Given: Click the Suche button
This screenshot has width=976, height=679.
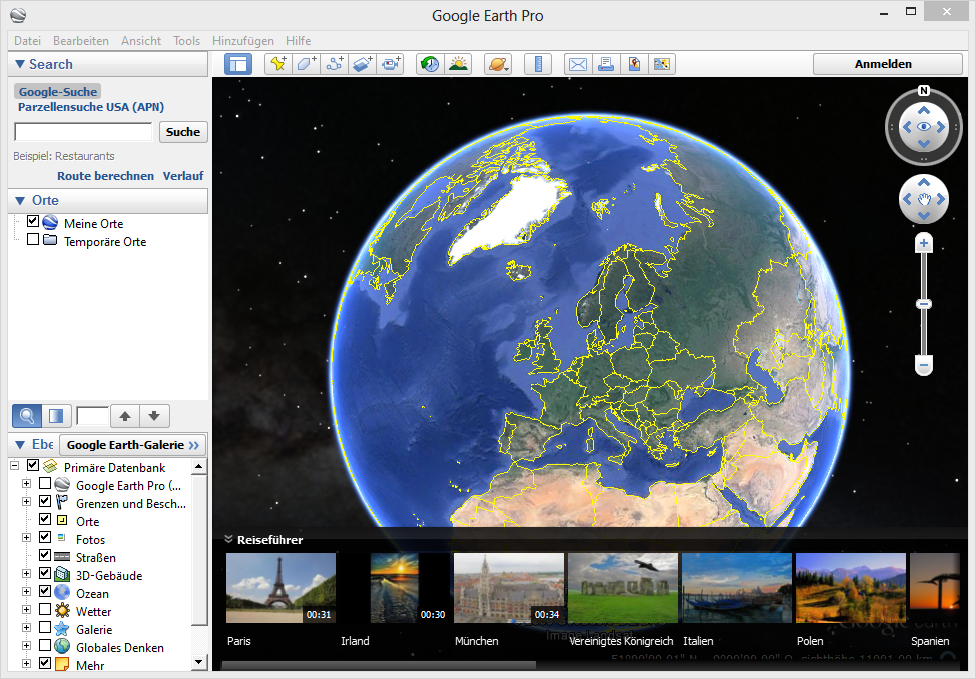Looking at the screenshot, I should click(x=183, y=132).
